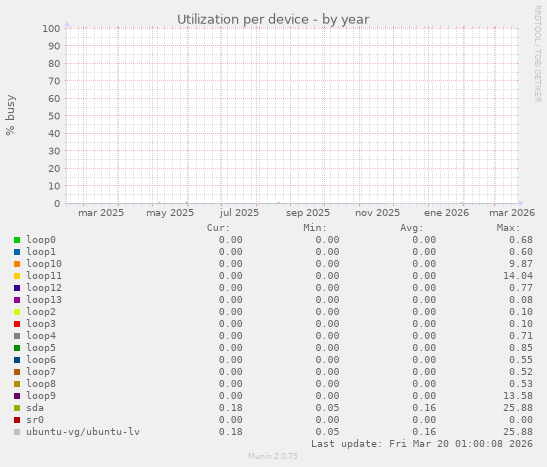Click the loop2 lime color swatch
Image resolution: width=547 pixels, height=467 pixels.
click(17, 312)
